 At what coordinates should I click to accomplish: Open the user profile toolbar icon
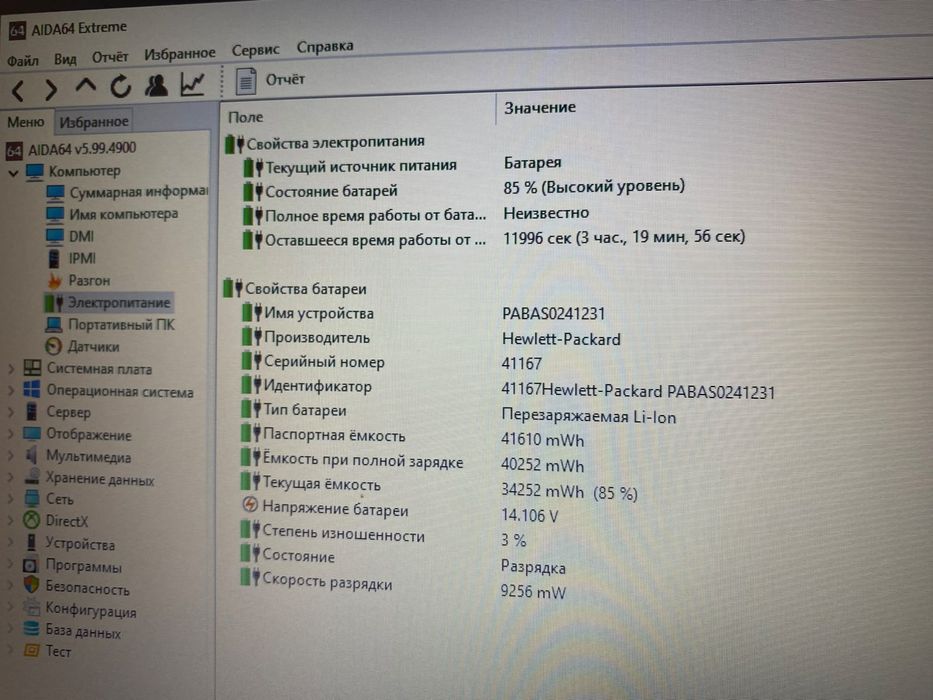pos(156,85)
